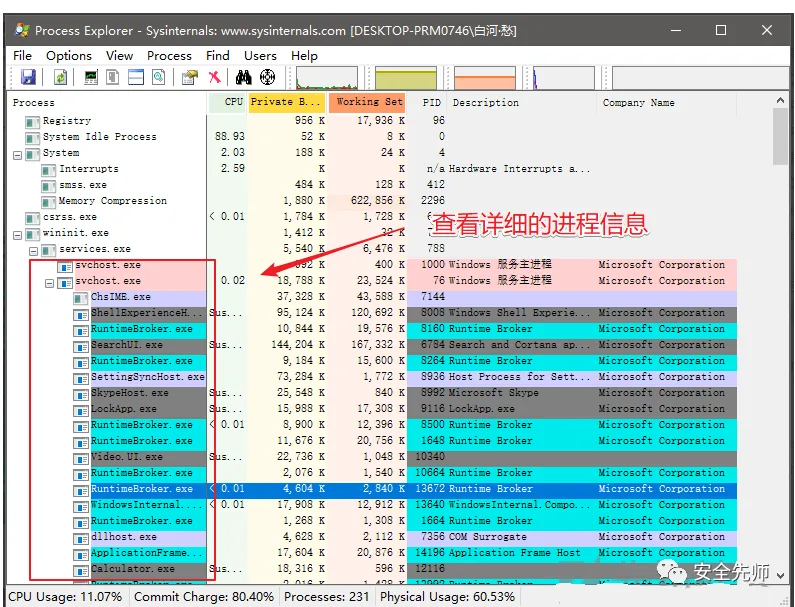Sort by the Private B... column header
795x607 pixels.
(286, 102)
